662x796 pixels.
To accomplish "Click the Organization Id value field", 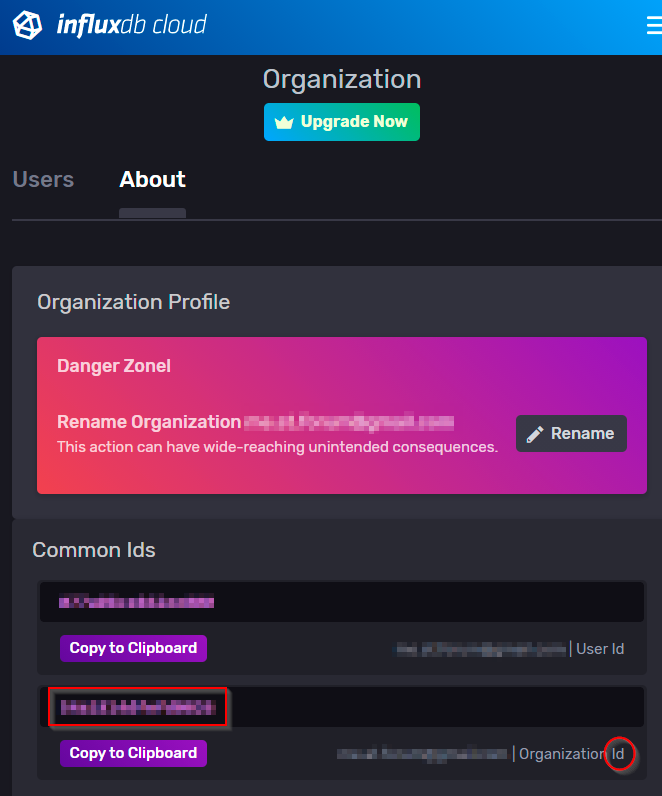I will pos(342,707).
